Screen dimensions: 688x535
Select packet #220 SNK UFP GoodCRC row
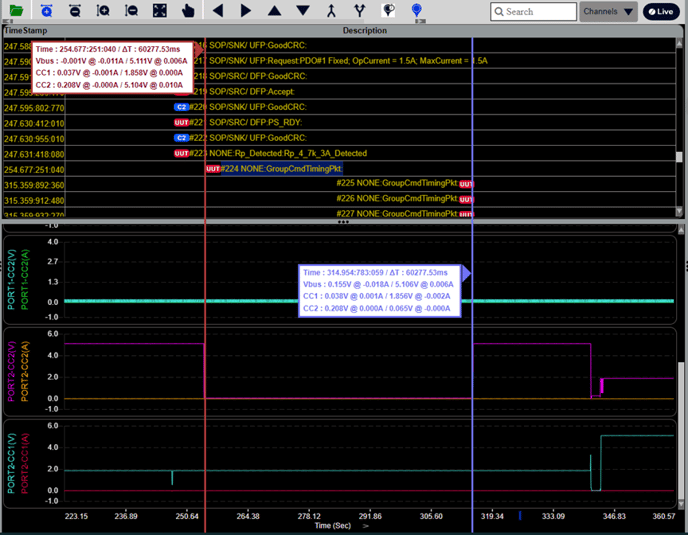[x=340, y=107]
